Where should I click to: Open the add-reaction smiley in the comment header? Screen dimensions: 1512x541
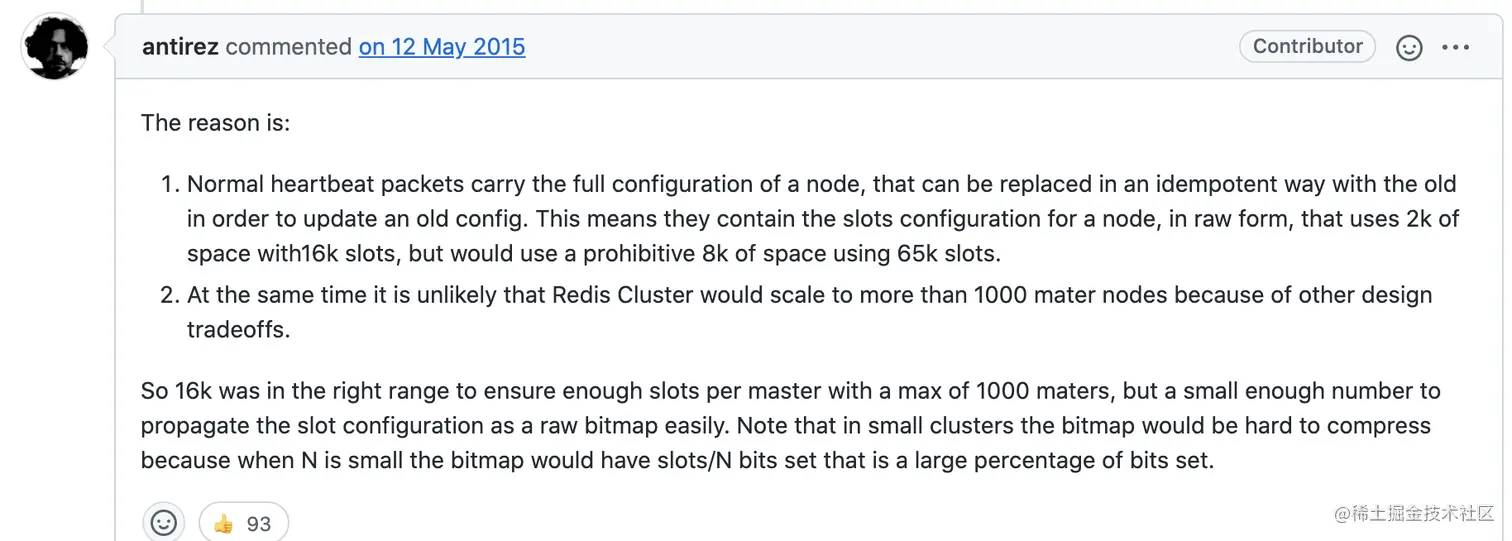(x=1409, y=48)
